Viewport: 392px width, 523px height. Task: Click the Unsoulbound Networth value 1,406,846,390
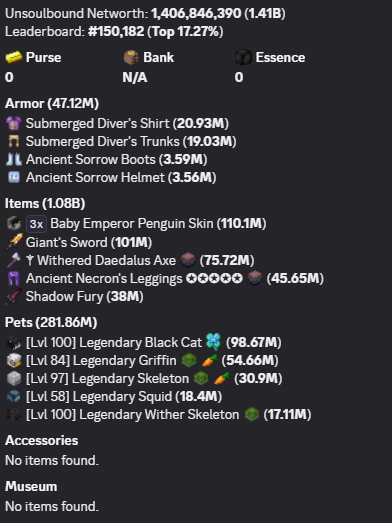196,14
